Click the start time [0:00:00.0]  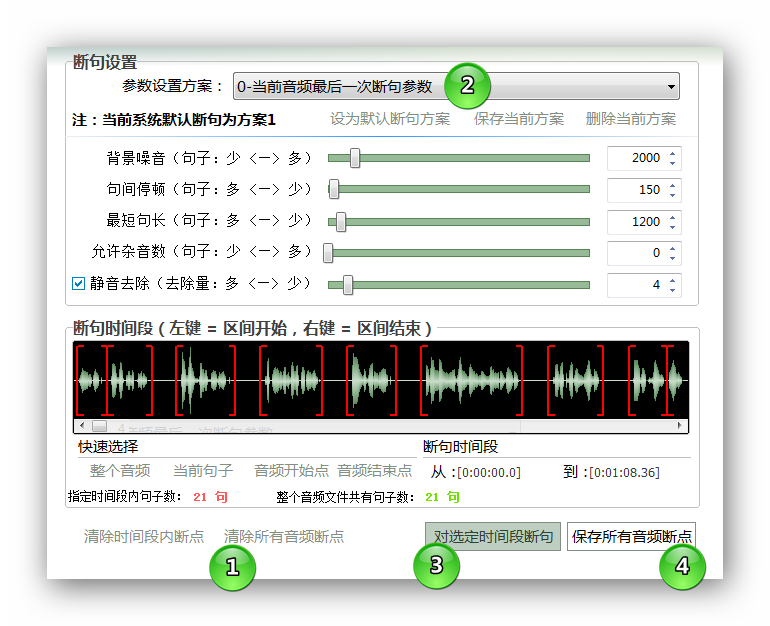(x=489, y=473)
